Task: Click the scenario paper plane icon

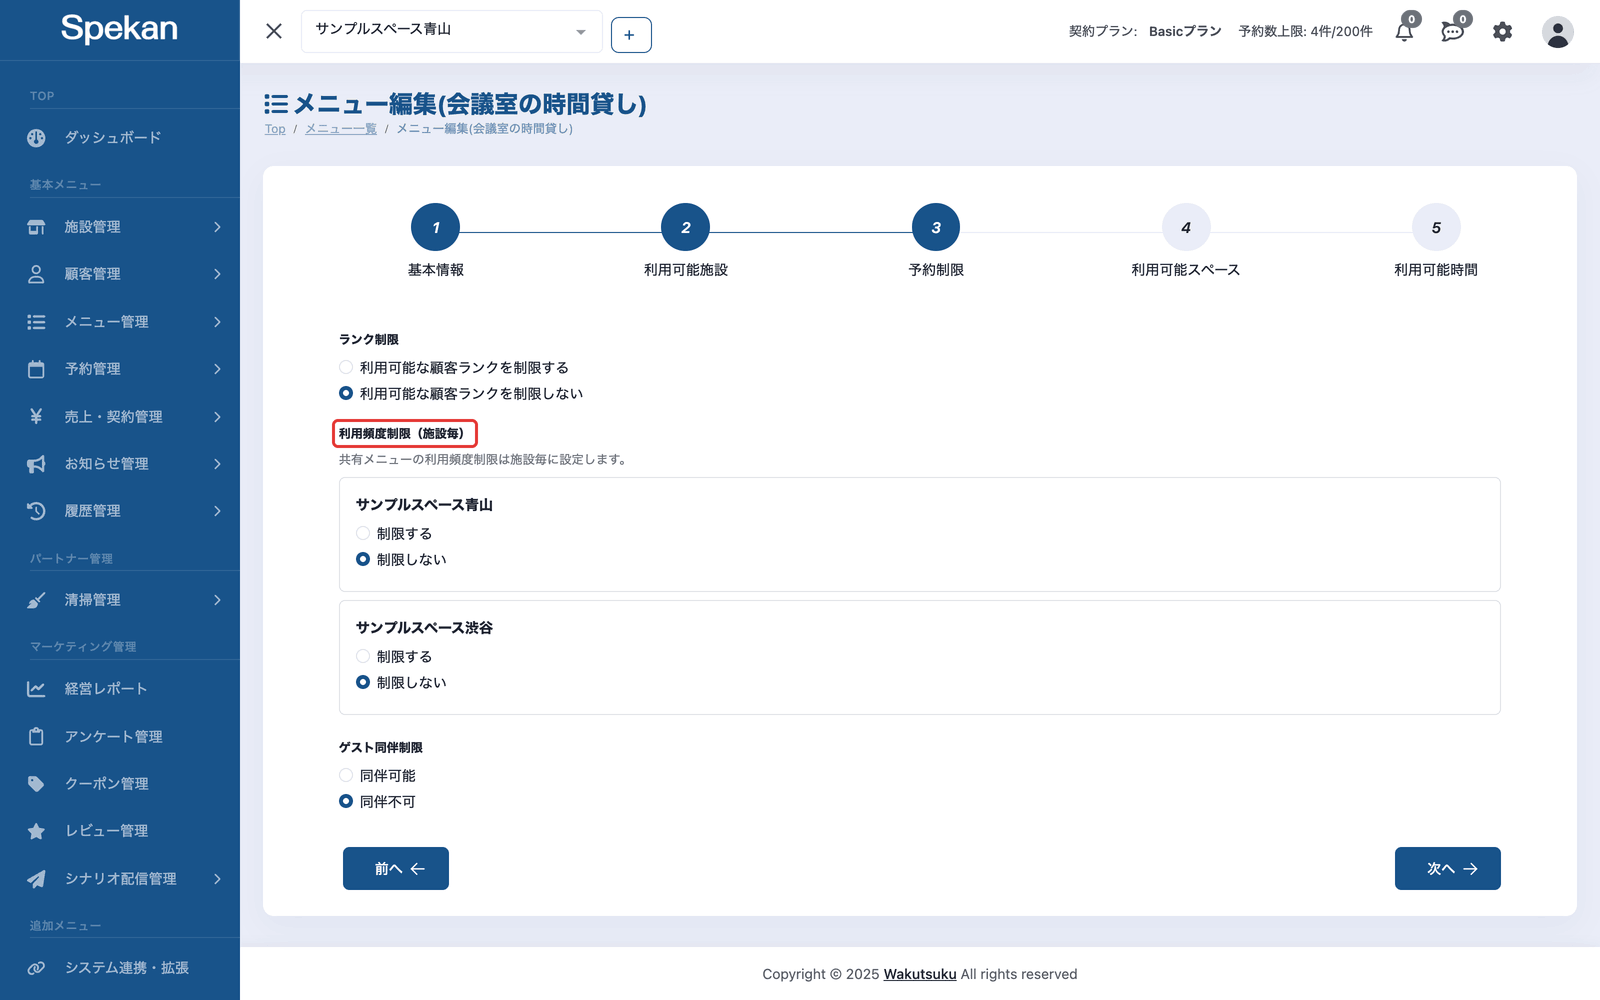Action: coord(36,879)
